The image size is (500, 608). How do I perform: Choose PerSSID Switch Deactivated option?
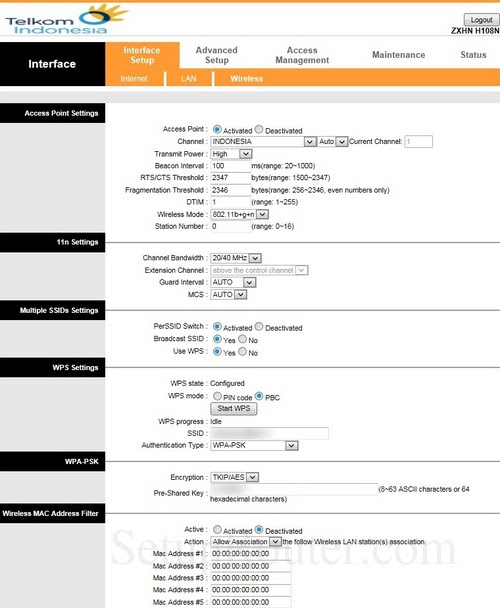(x=259, y=326)
